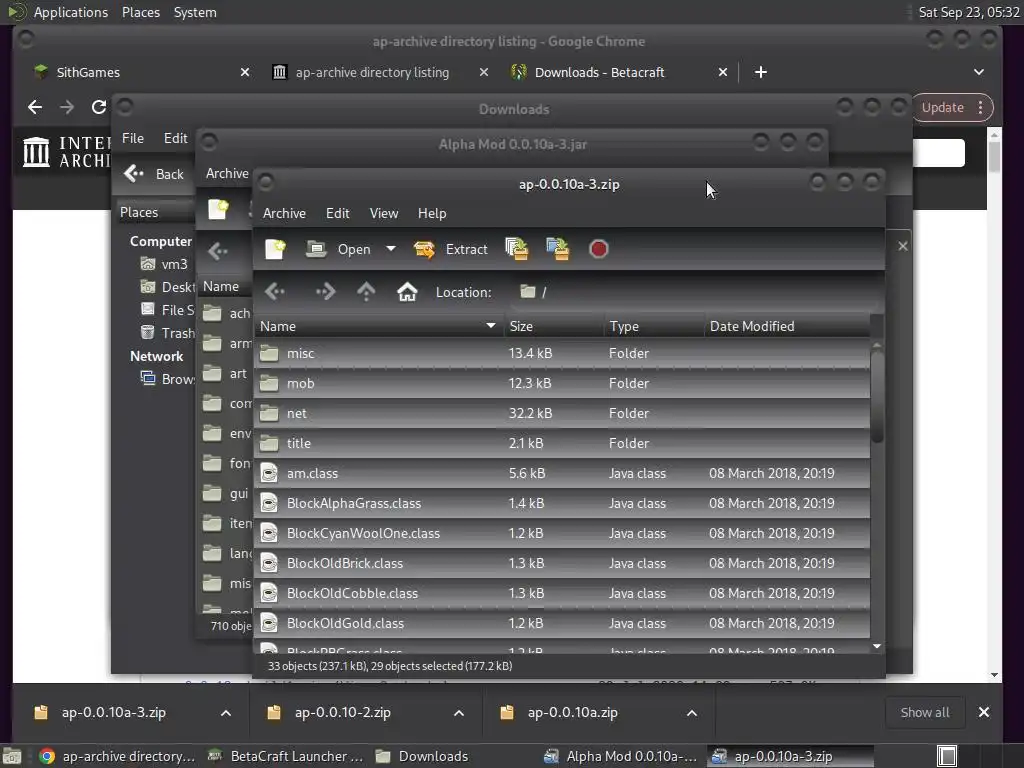Close the Chrome downloads bar

click(984, 712)
